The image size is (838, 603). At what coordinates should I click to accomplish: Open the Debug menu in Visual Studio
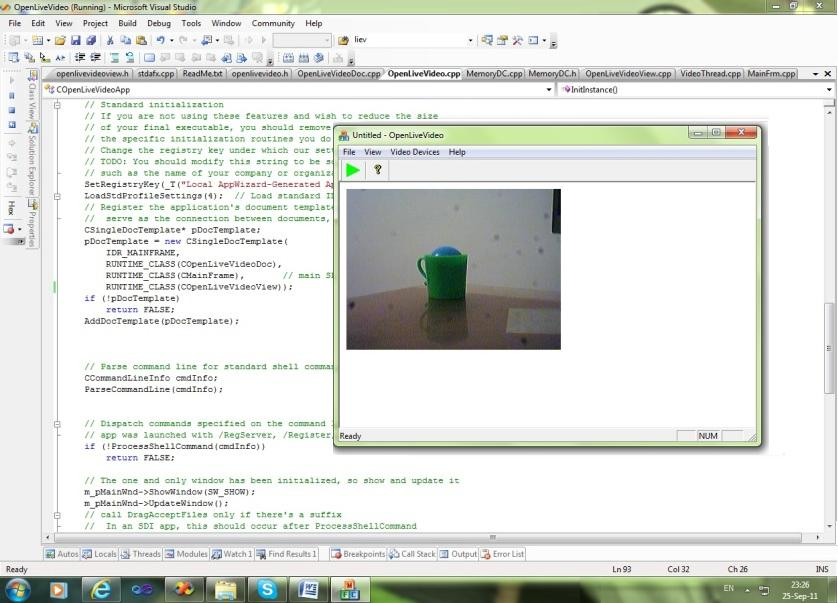[159, 24]
